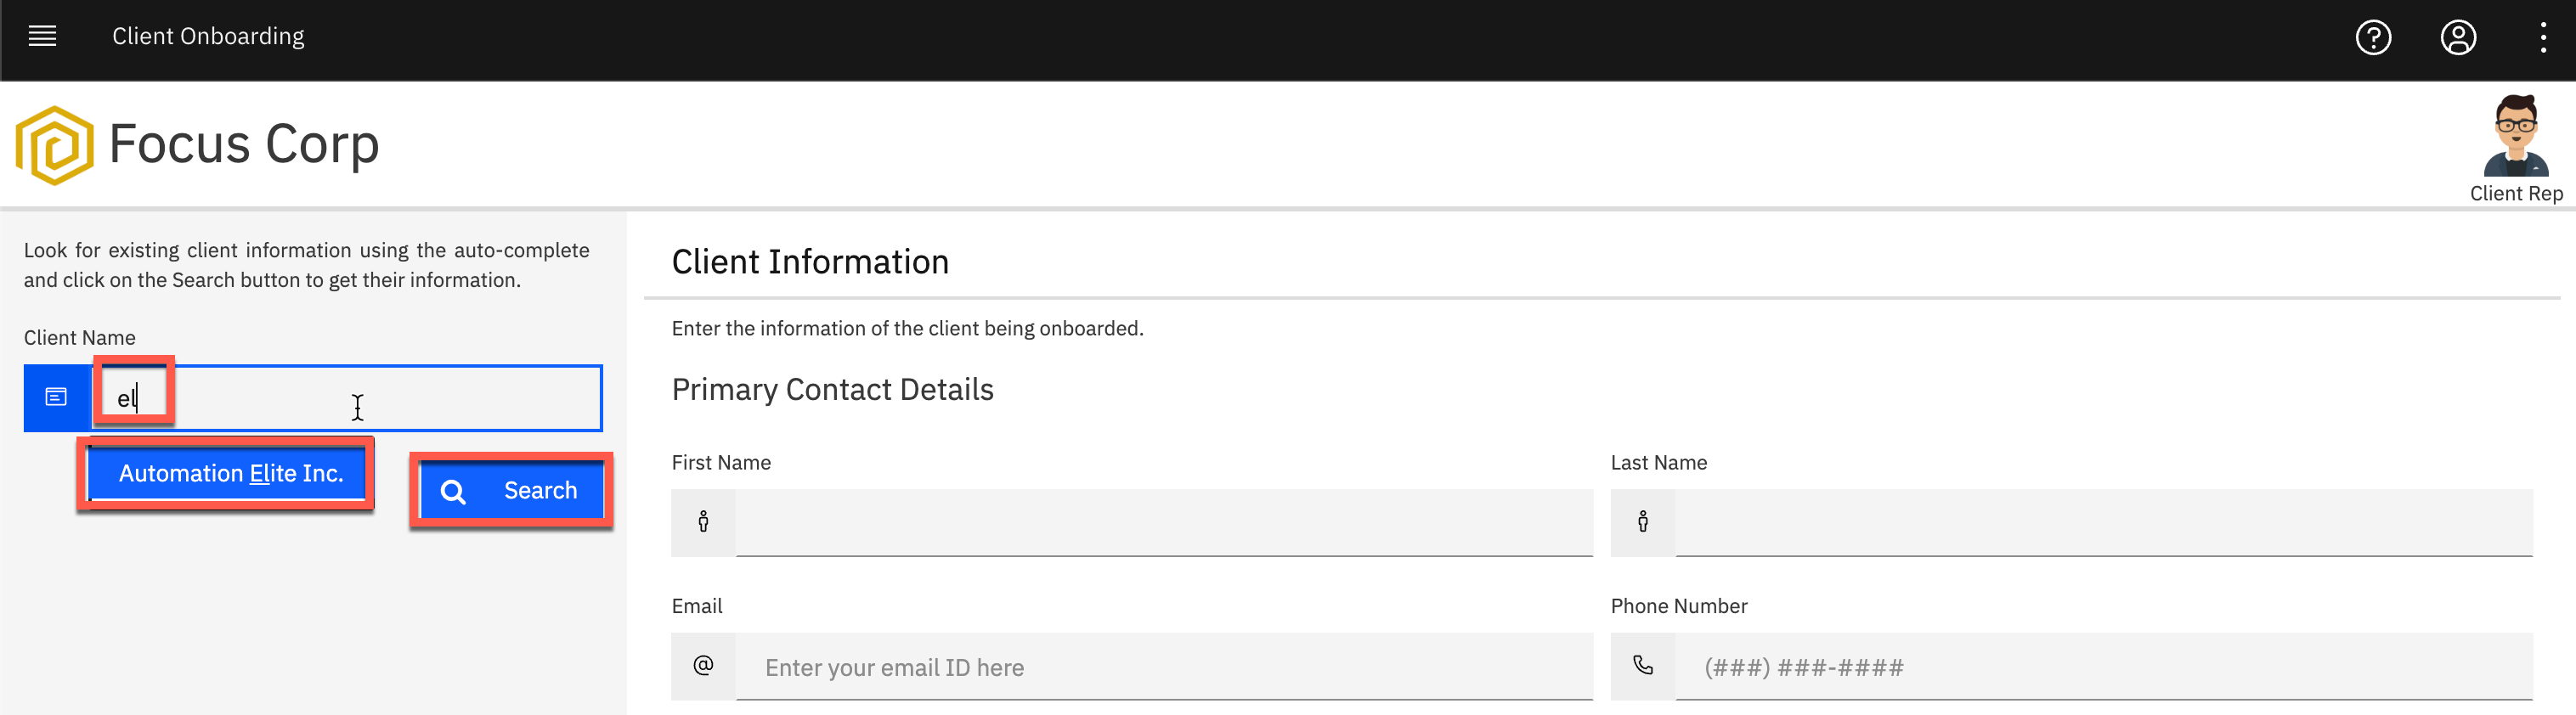
Task: Click into the Last Name field
Action: (2104, 522)
